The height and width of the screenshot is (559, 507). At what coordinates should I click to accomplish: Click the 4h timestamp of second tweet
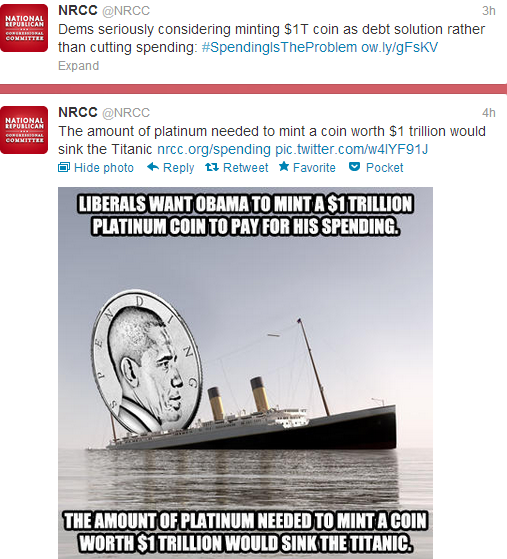click(488, 113)
